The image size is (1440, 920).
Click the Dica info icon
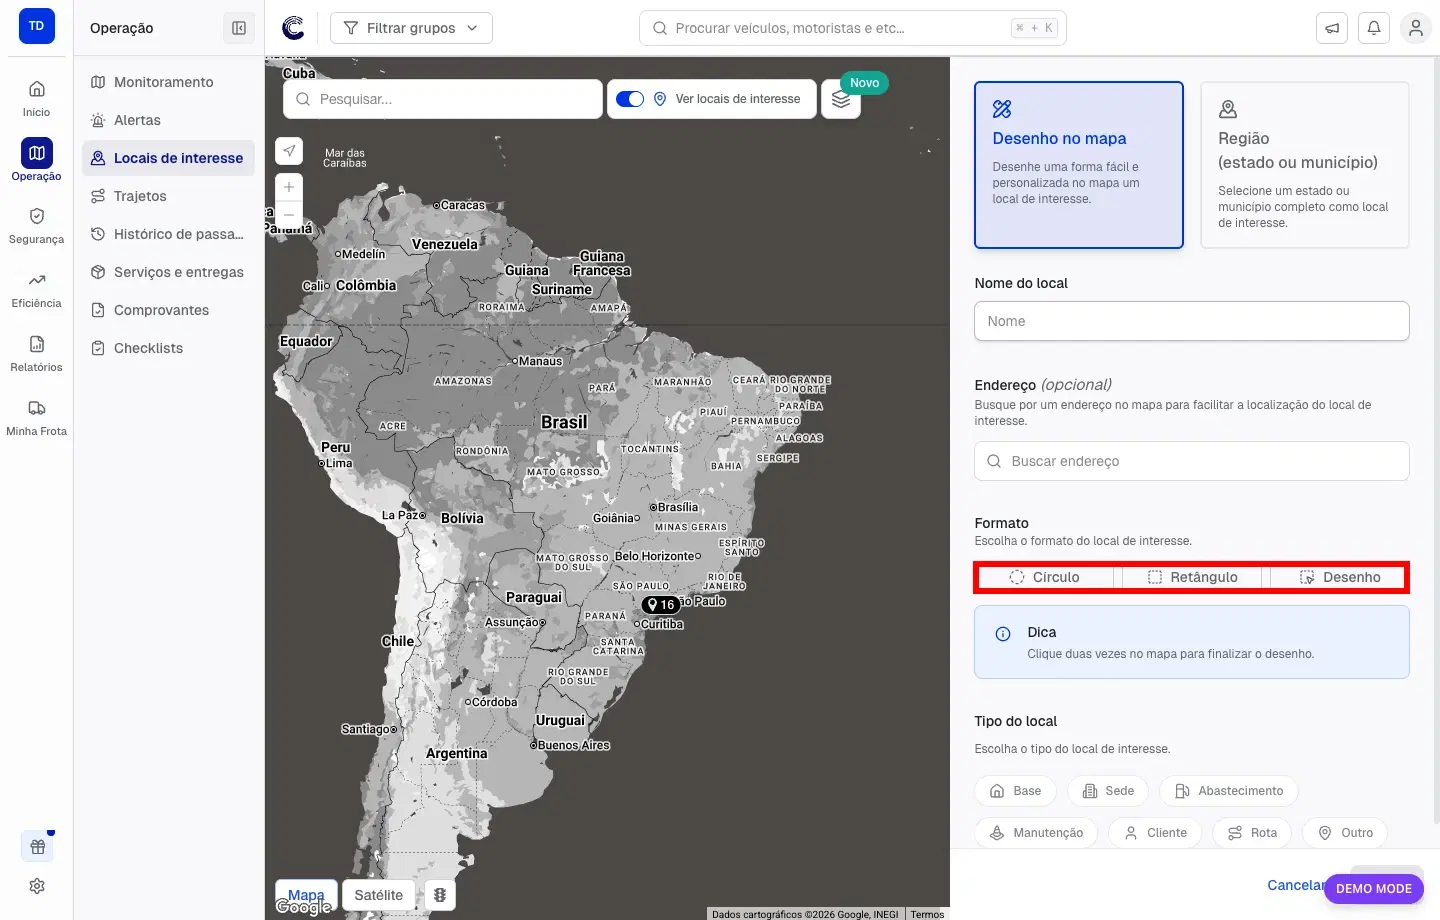pyautogui.click(x=1003, y=634)
